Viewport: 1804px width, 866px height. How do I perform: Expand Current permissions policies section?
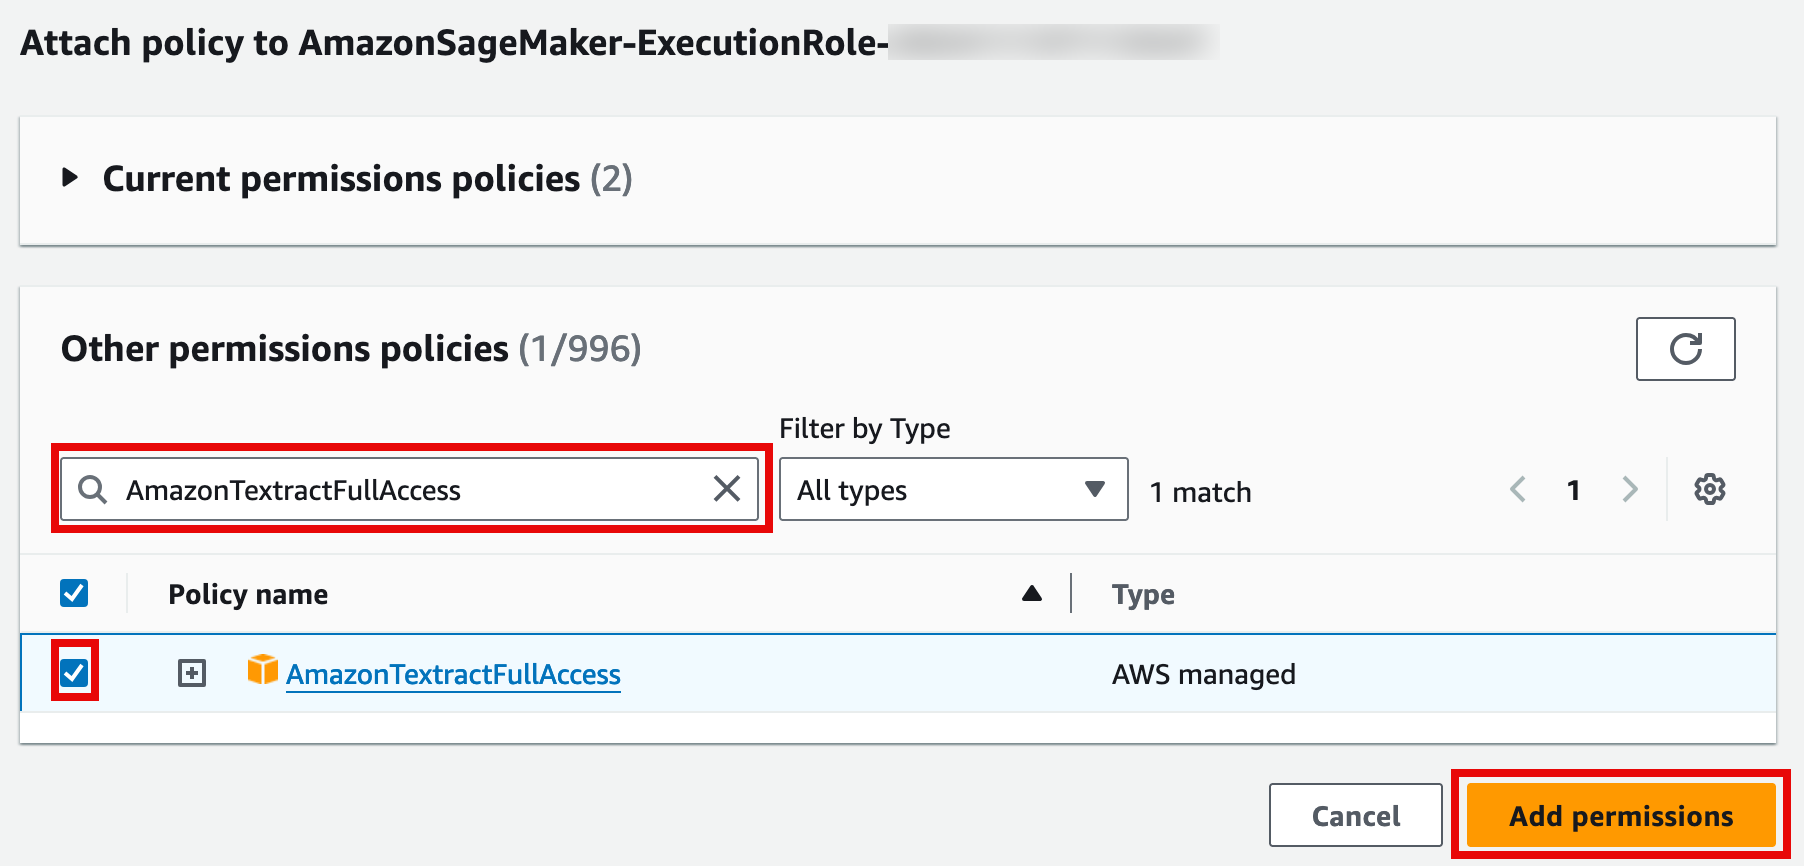70,179
